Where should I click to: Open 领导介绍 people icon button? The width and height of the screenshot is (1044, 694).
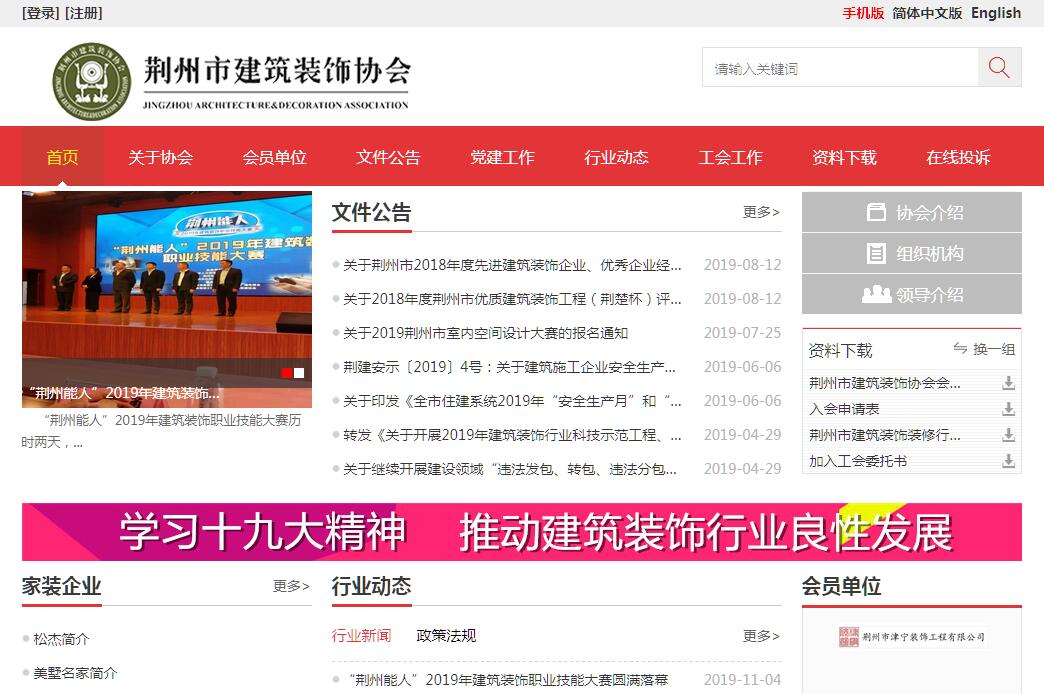click(x=911, y=295)
